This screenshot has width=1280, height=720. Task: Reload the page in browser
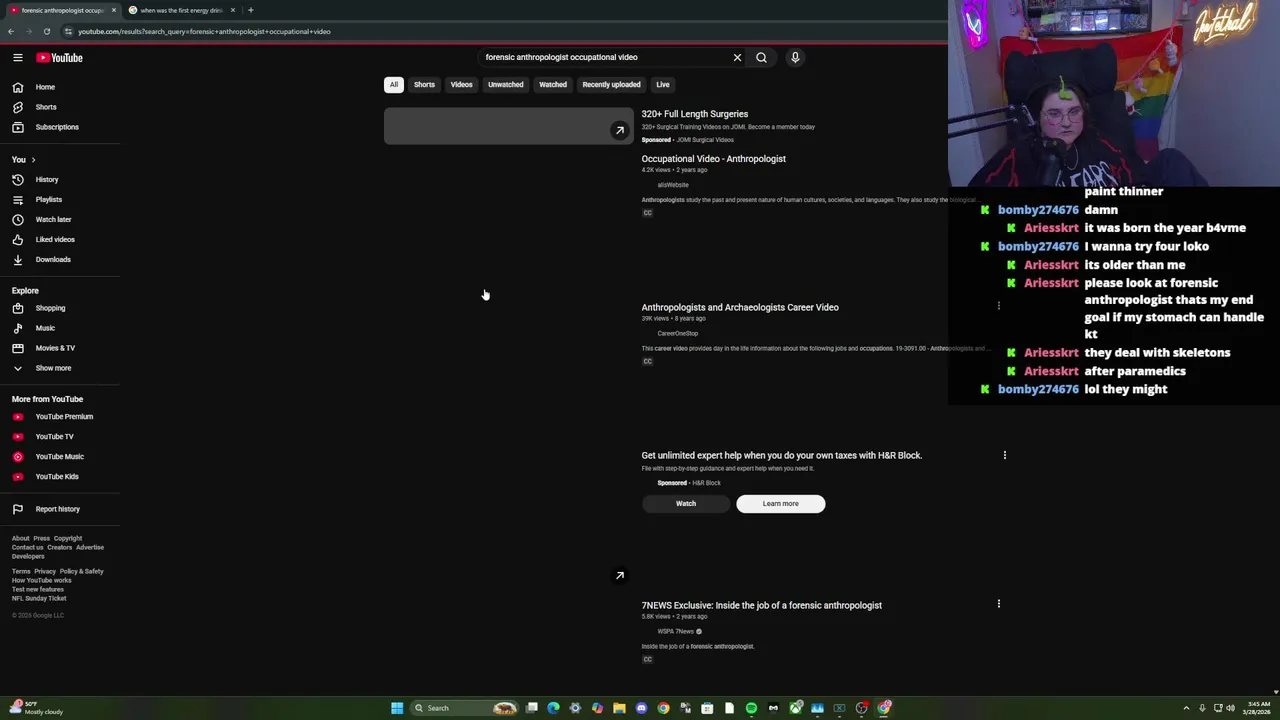(47, 31)
